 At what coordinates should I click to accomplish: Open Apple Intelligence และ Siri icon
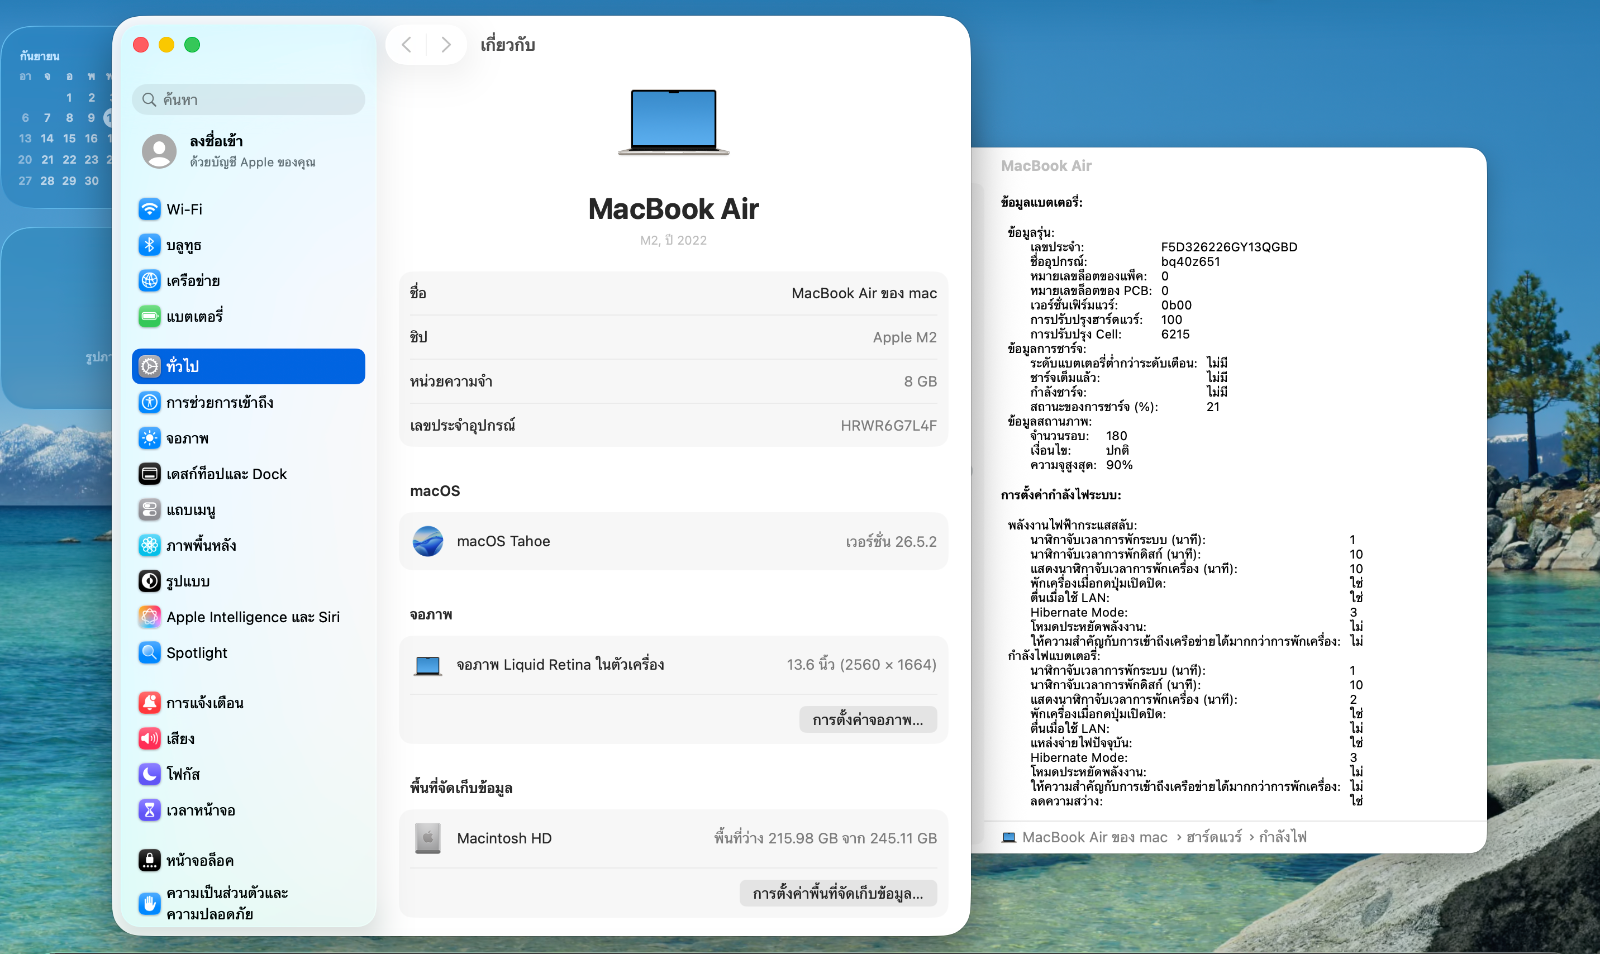[149, 617]
